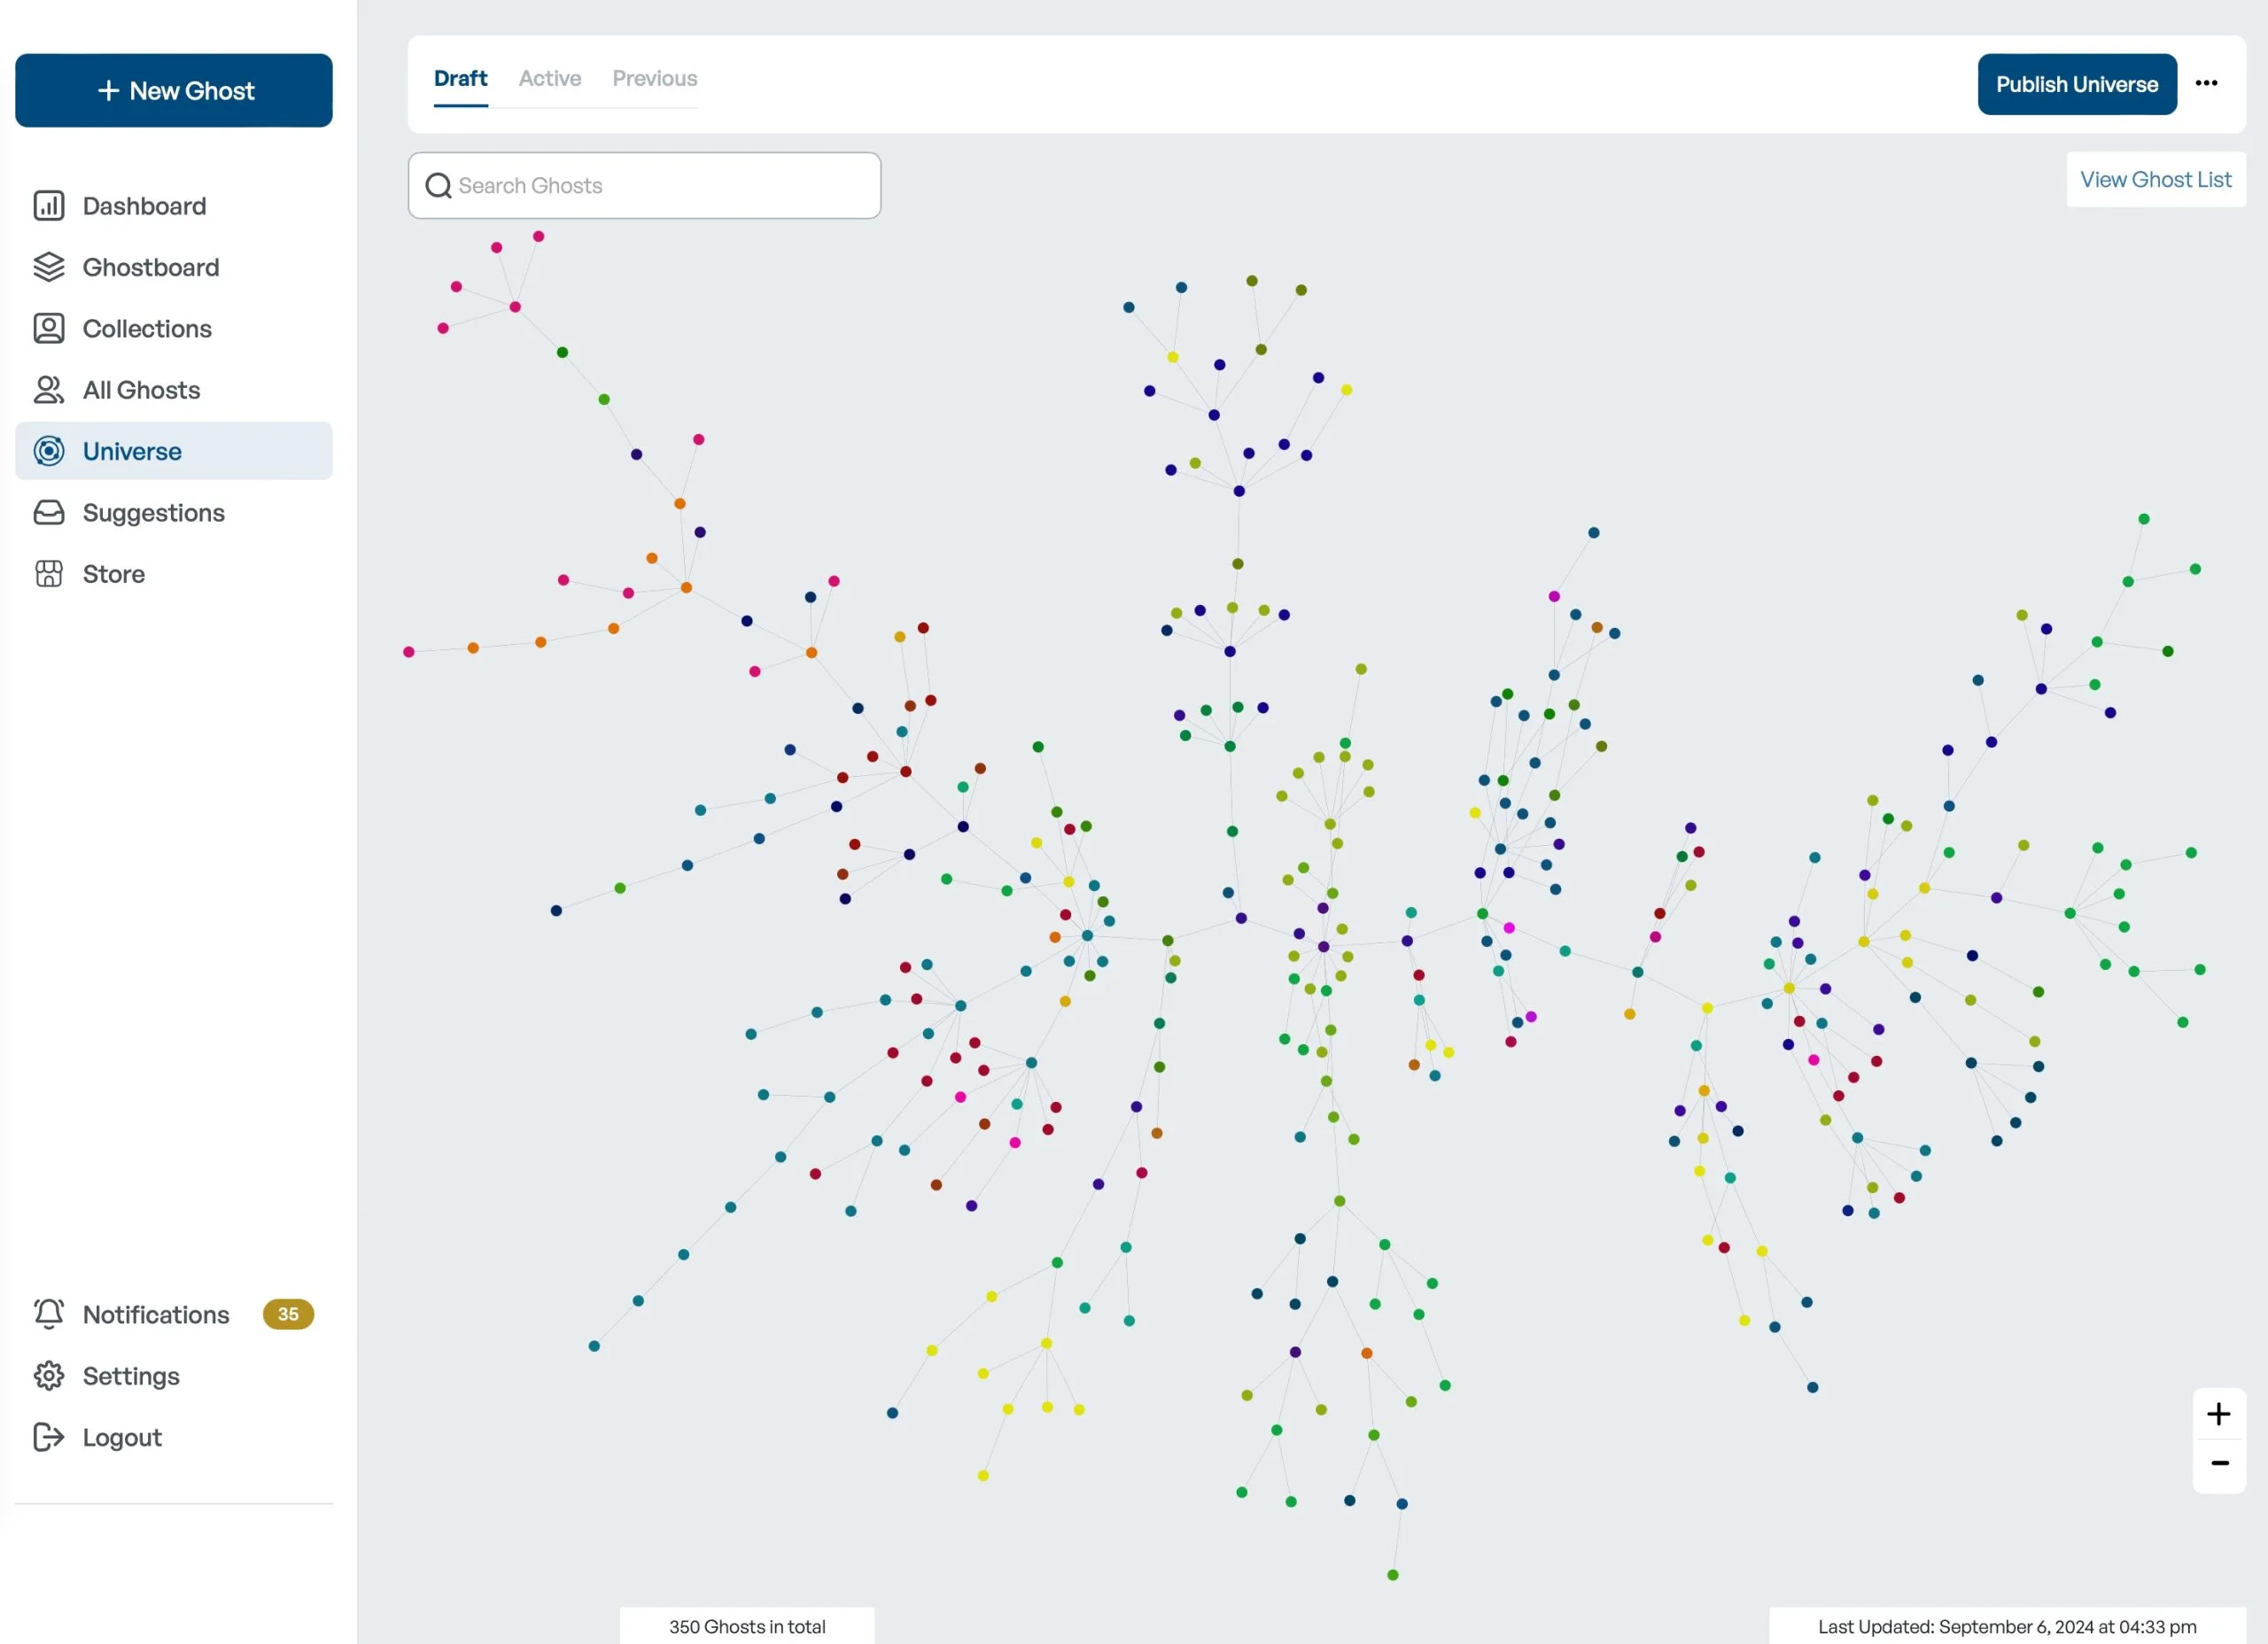The image size is (2268, 1644).
Task: Select the Ghostboard icon
Action: pos(50,267)
